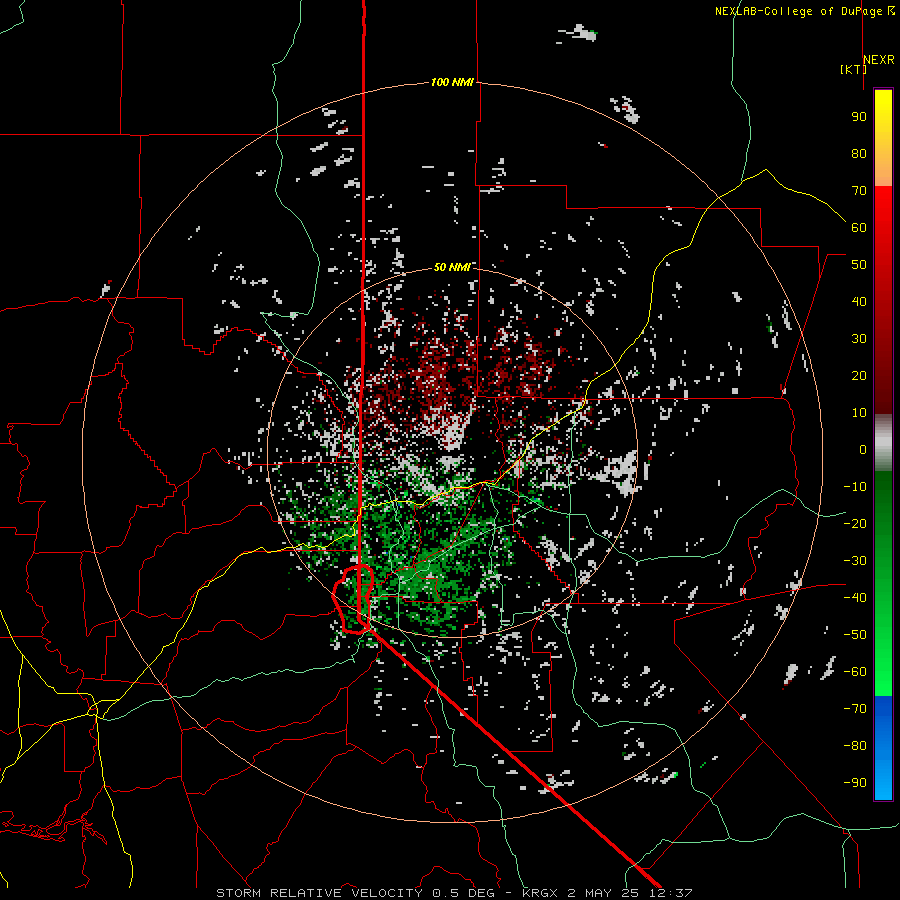Pick the blue segment of the color bar
This screenshot has width=900, height=900.
883,747
